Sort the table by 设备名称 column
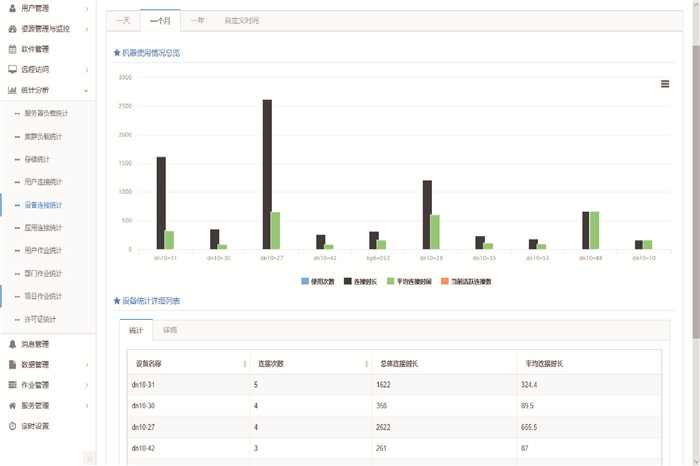 [185, 364]
